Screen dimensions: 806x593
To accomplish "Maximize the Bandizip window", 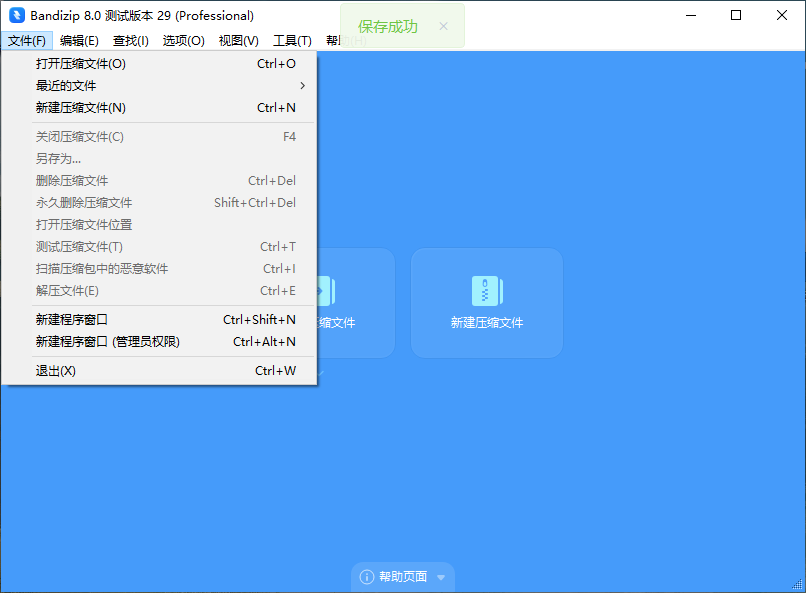I will pyautogui.click(x=736, y=15).
